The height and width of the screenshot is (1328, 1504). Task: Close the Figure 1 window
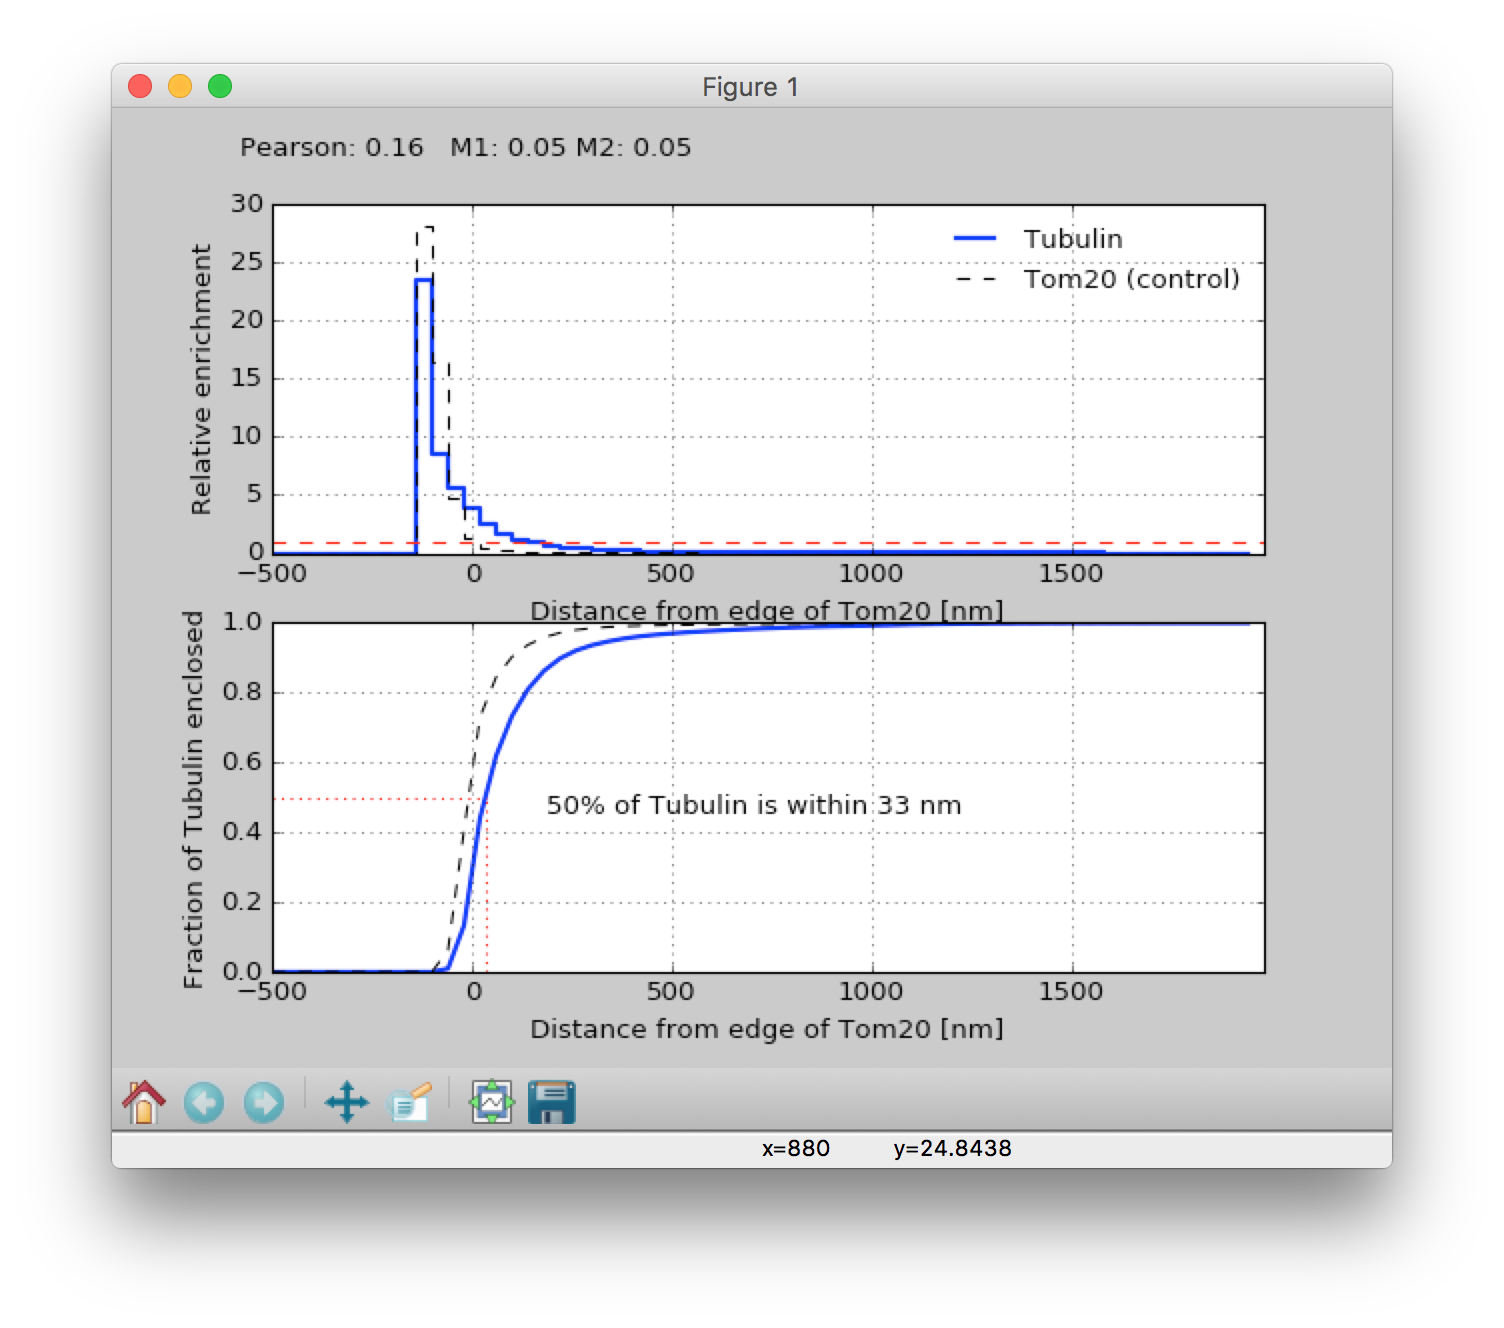tap(140, 87)
